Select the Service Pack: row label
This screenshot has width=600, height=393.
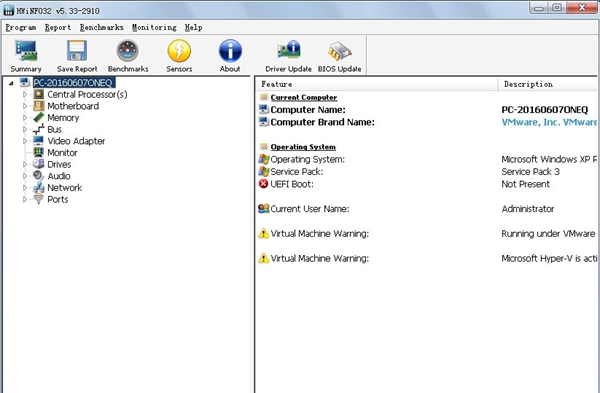pos(297,171)
